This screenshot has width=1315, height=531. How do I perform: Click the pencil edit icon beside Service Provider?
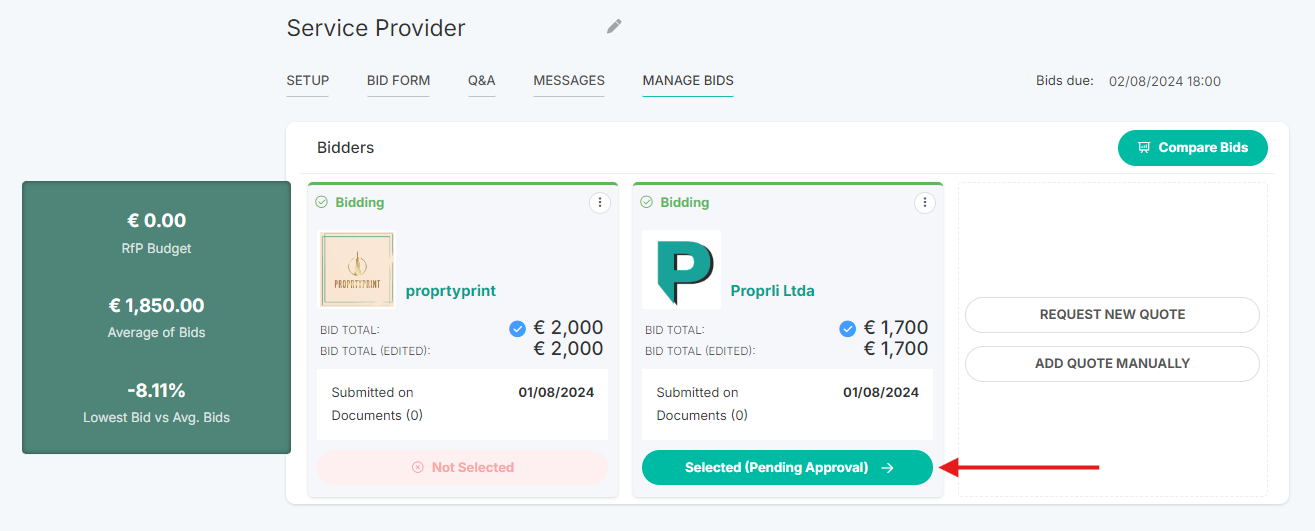pyautogui.click(x=614, y=27)
